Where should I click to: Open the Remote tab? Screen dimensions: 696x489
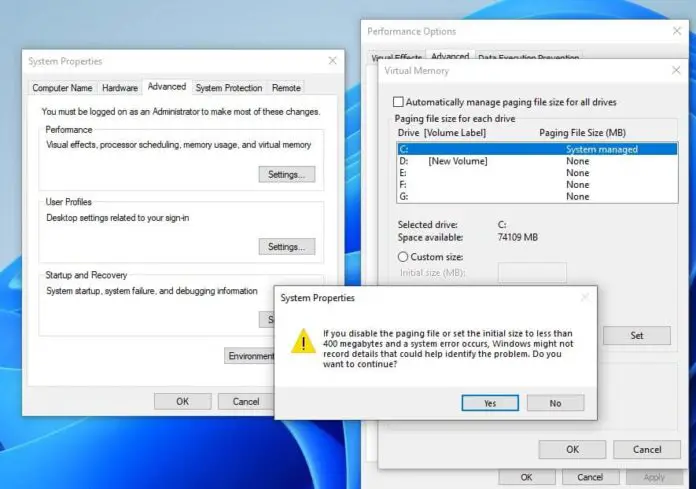click(286, 88)
